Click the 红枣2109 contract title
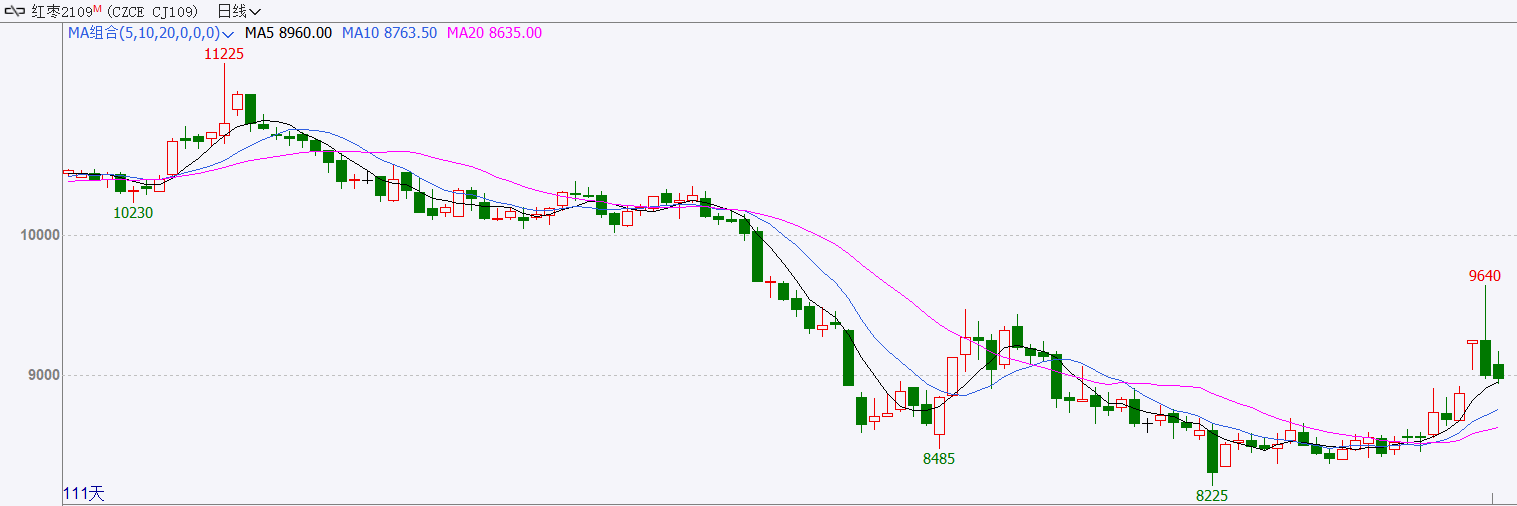 [x=60, y=11]
